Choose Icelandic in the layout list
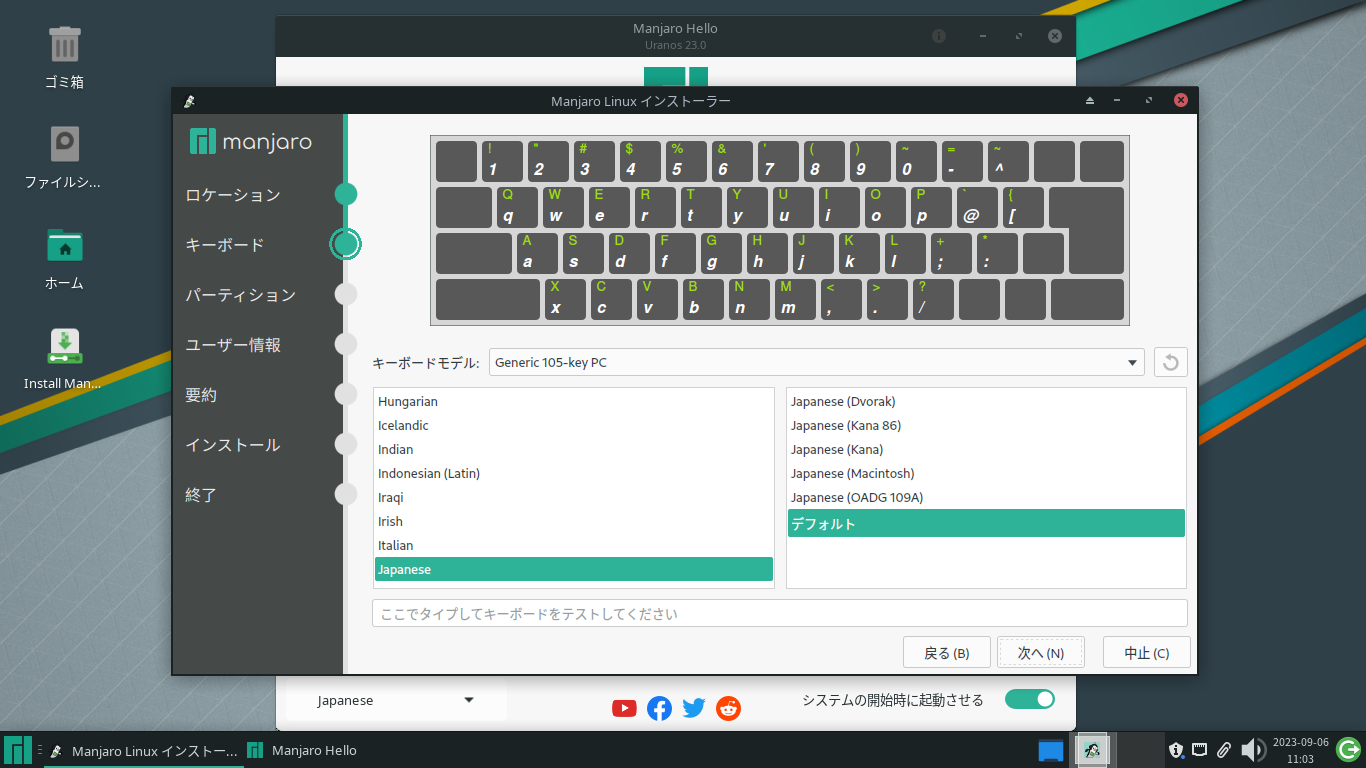The height and width of the screenshot is (768, 1366). tap(574, 425)
